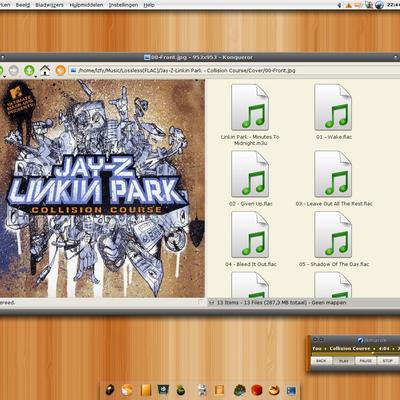Launch the orange and white globe dock icon
This screenshot has height=400, width=400.
coord(127,390)
